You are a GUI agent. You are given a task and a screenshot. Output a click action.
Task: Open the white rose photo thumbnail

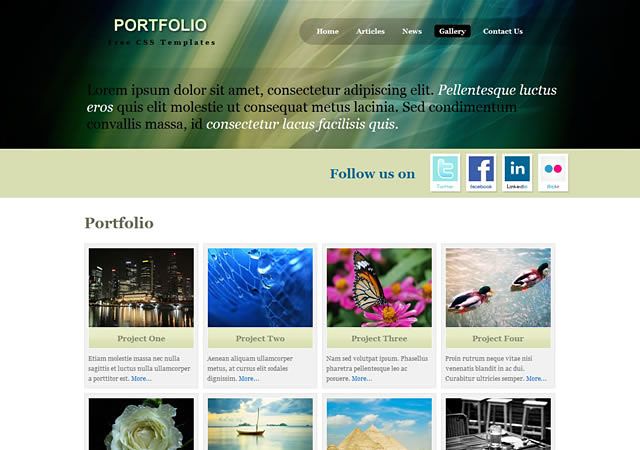[x=141, y=424]
